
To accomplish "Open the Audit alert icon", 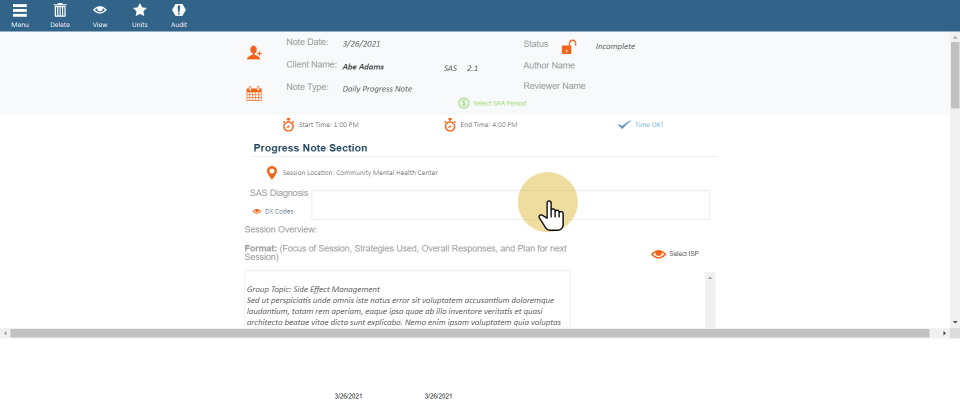I will [179, 11].
